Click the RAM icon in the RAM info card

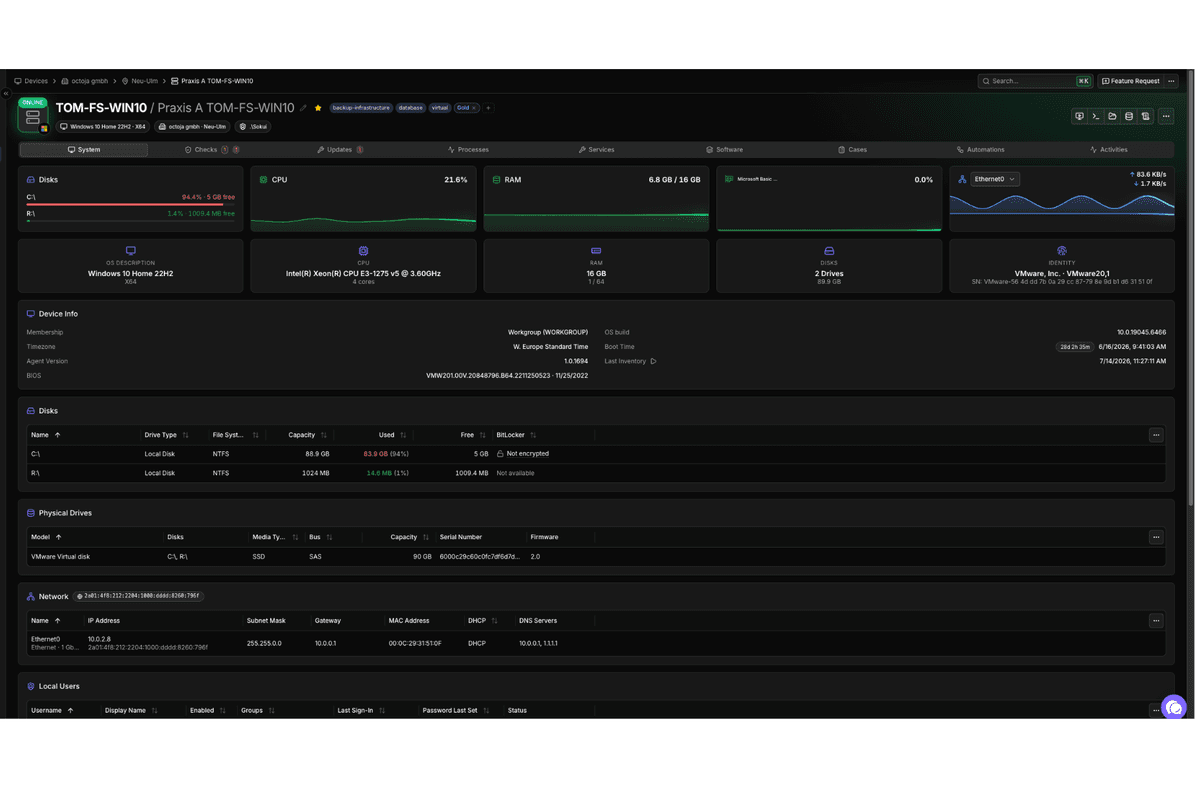pyautogui.click(x=596, y=251)
